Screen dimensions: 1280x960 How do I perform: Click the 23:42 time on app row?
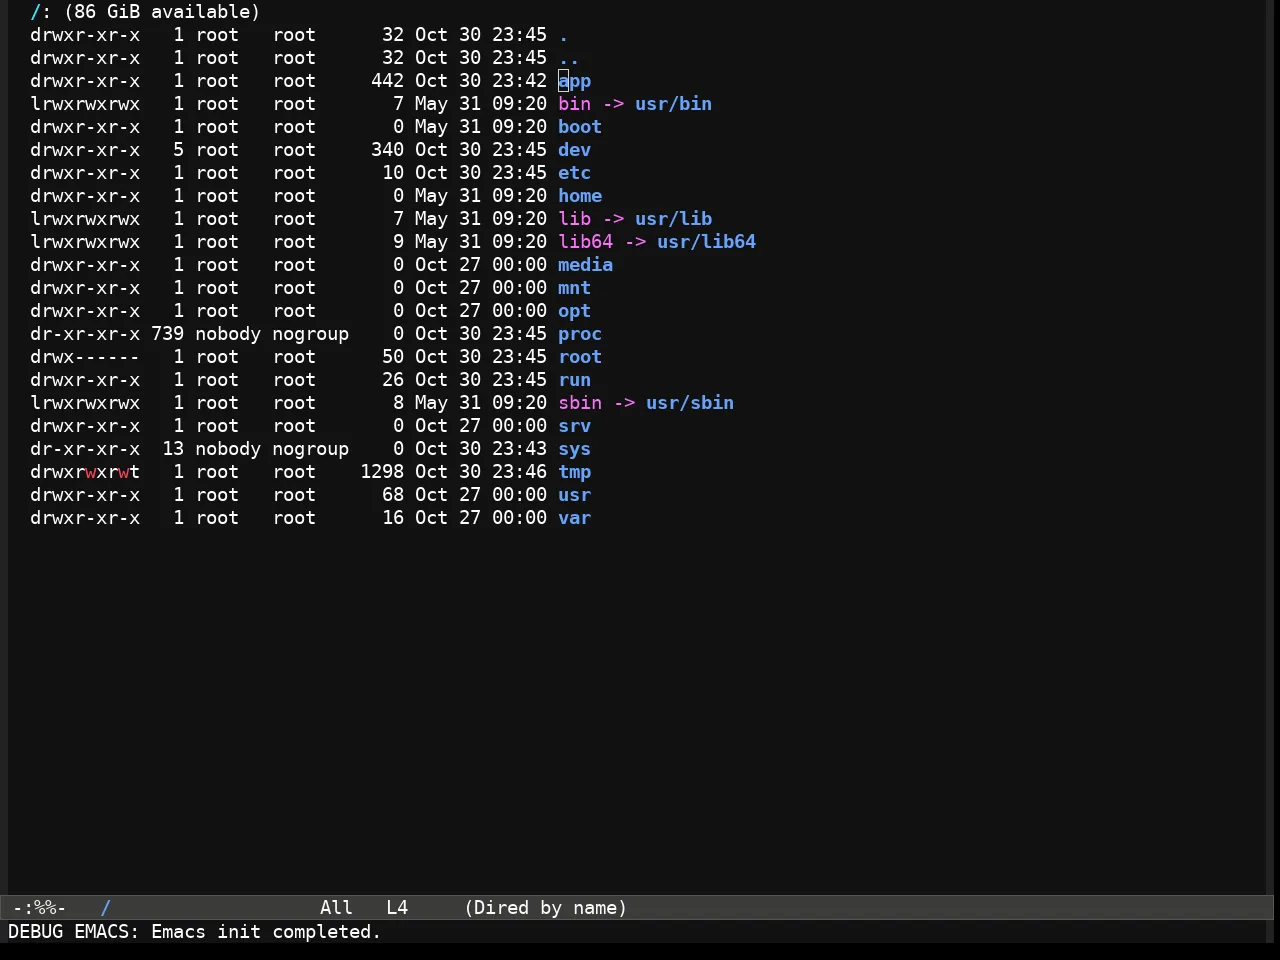(x=520, y=81)
